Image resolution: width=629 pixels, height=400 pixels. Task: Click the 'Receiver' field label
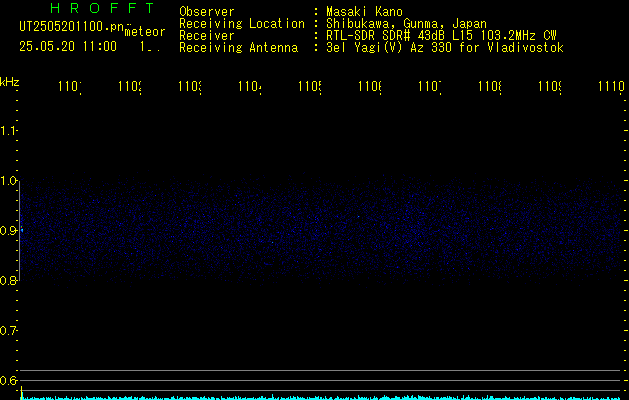tap(207, 36)
